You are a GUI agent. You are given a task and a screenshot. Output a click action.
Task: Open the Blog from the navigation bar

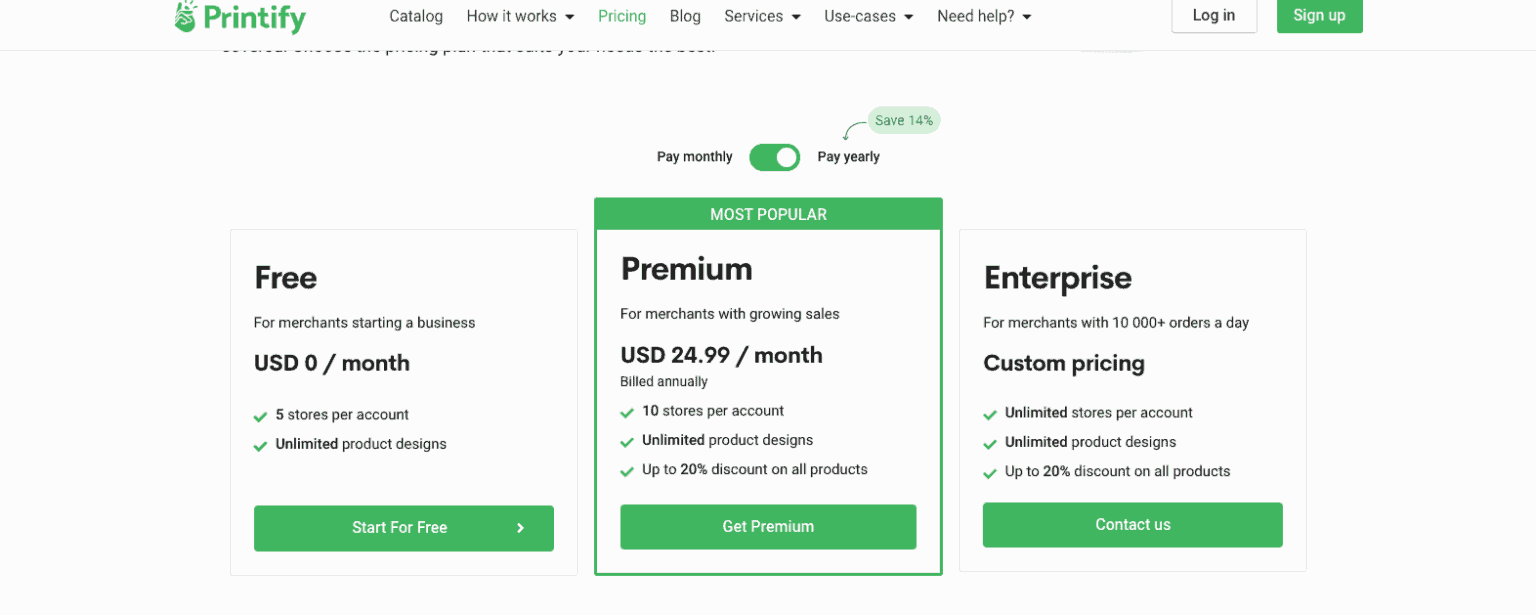685,16
